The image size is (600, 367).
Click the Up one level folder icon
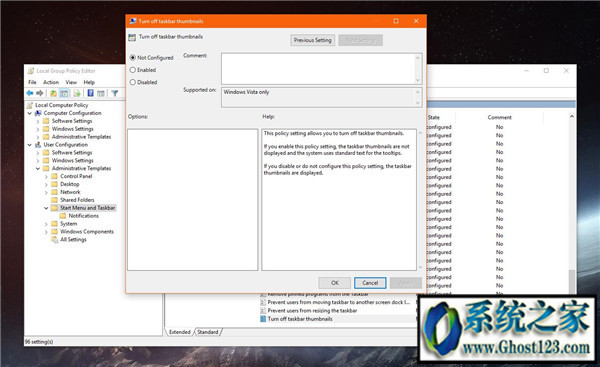coord(54,93)
